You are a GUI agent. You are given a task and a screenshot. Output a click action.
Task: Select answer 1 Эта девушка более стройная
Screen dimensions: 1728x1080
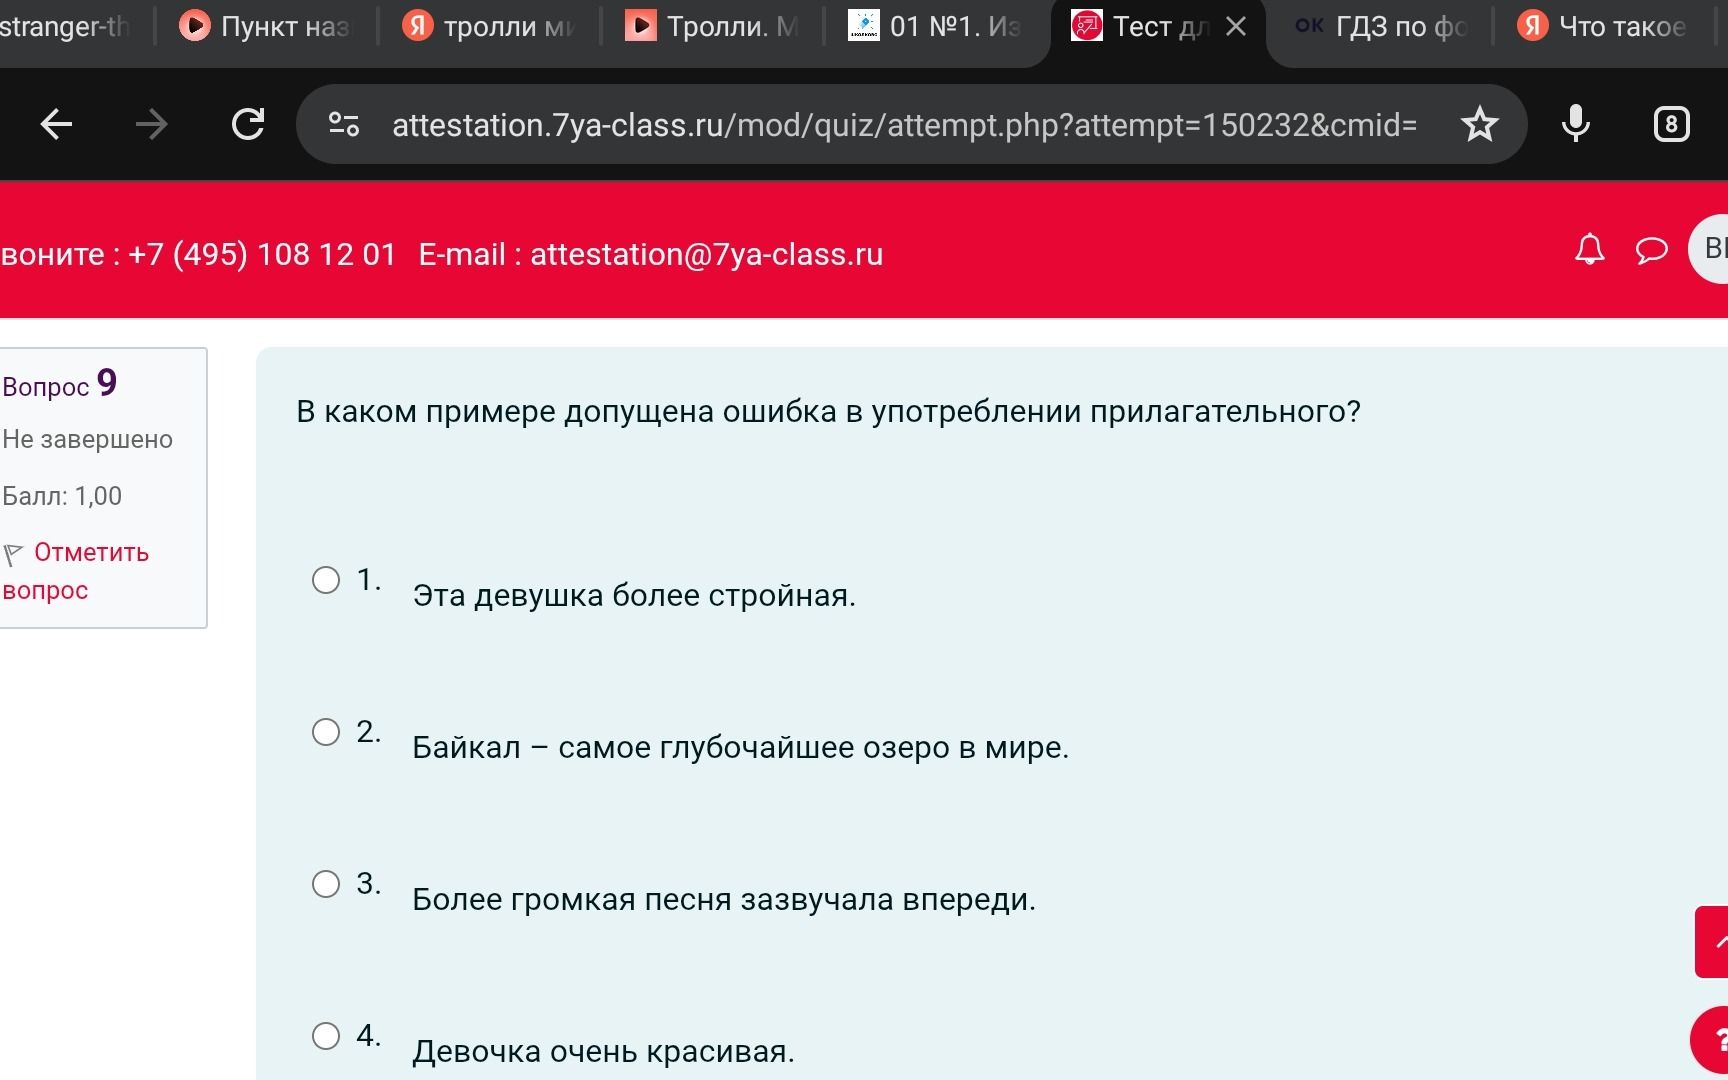pos(326,580)
